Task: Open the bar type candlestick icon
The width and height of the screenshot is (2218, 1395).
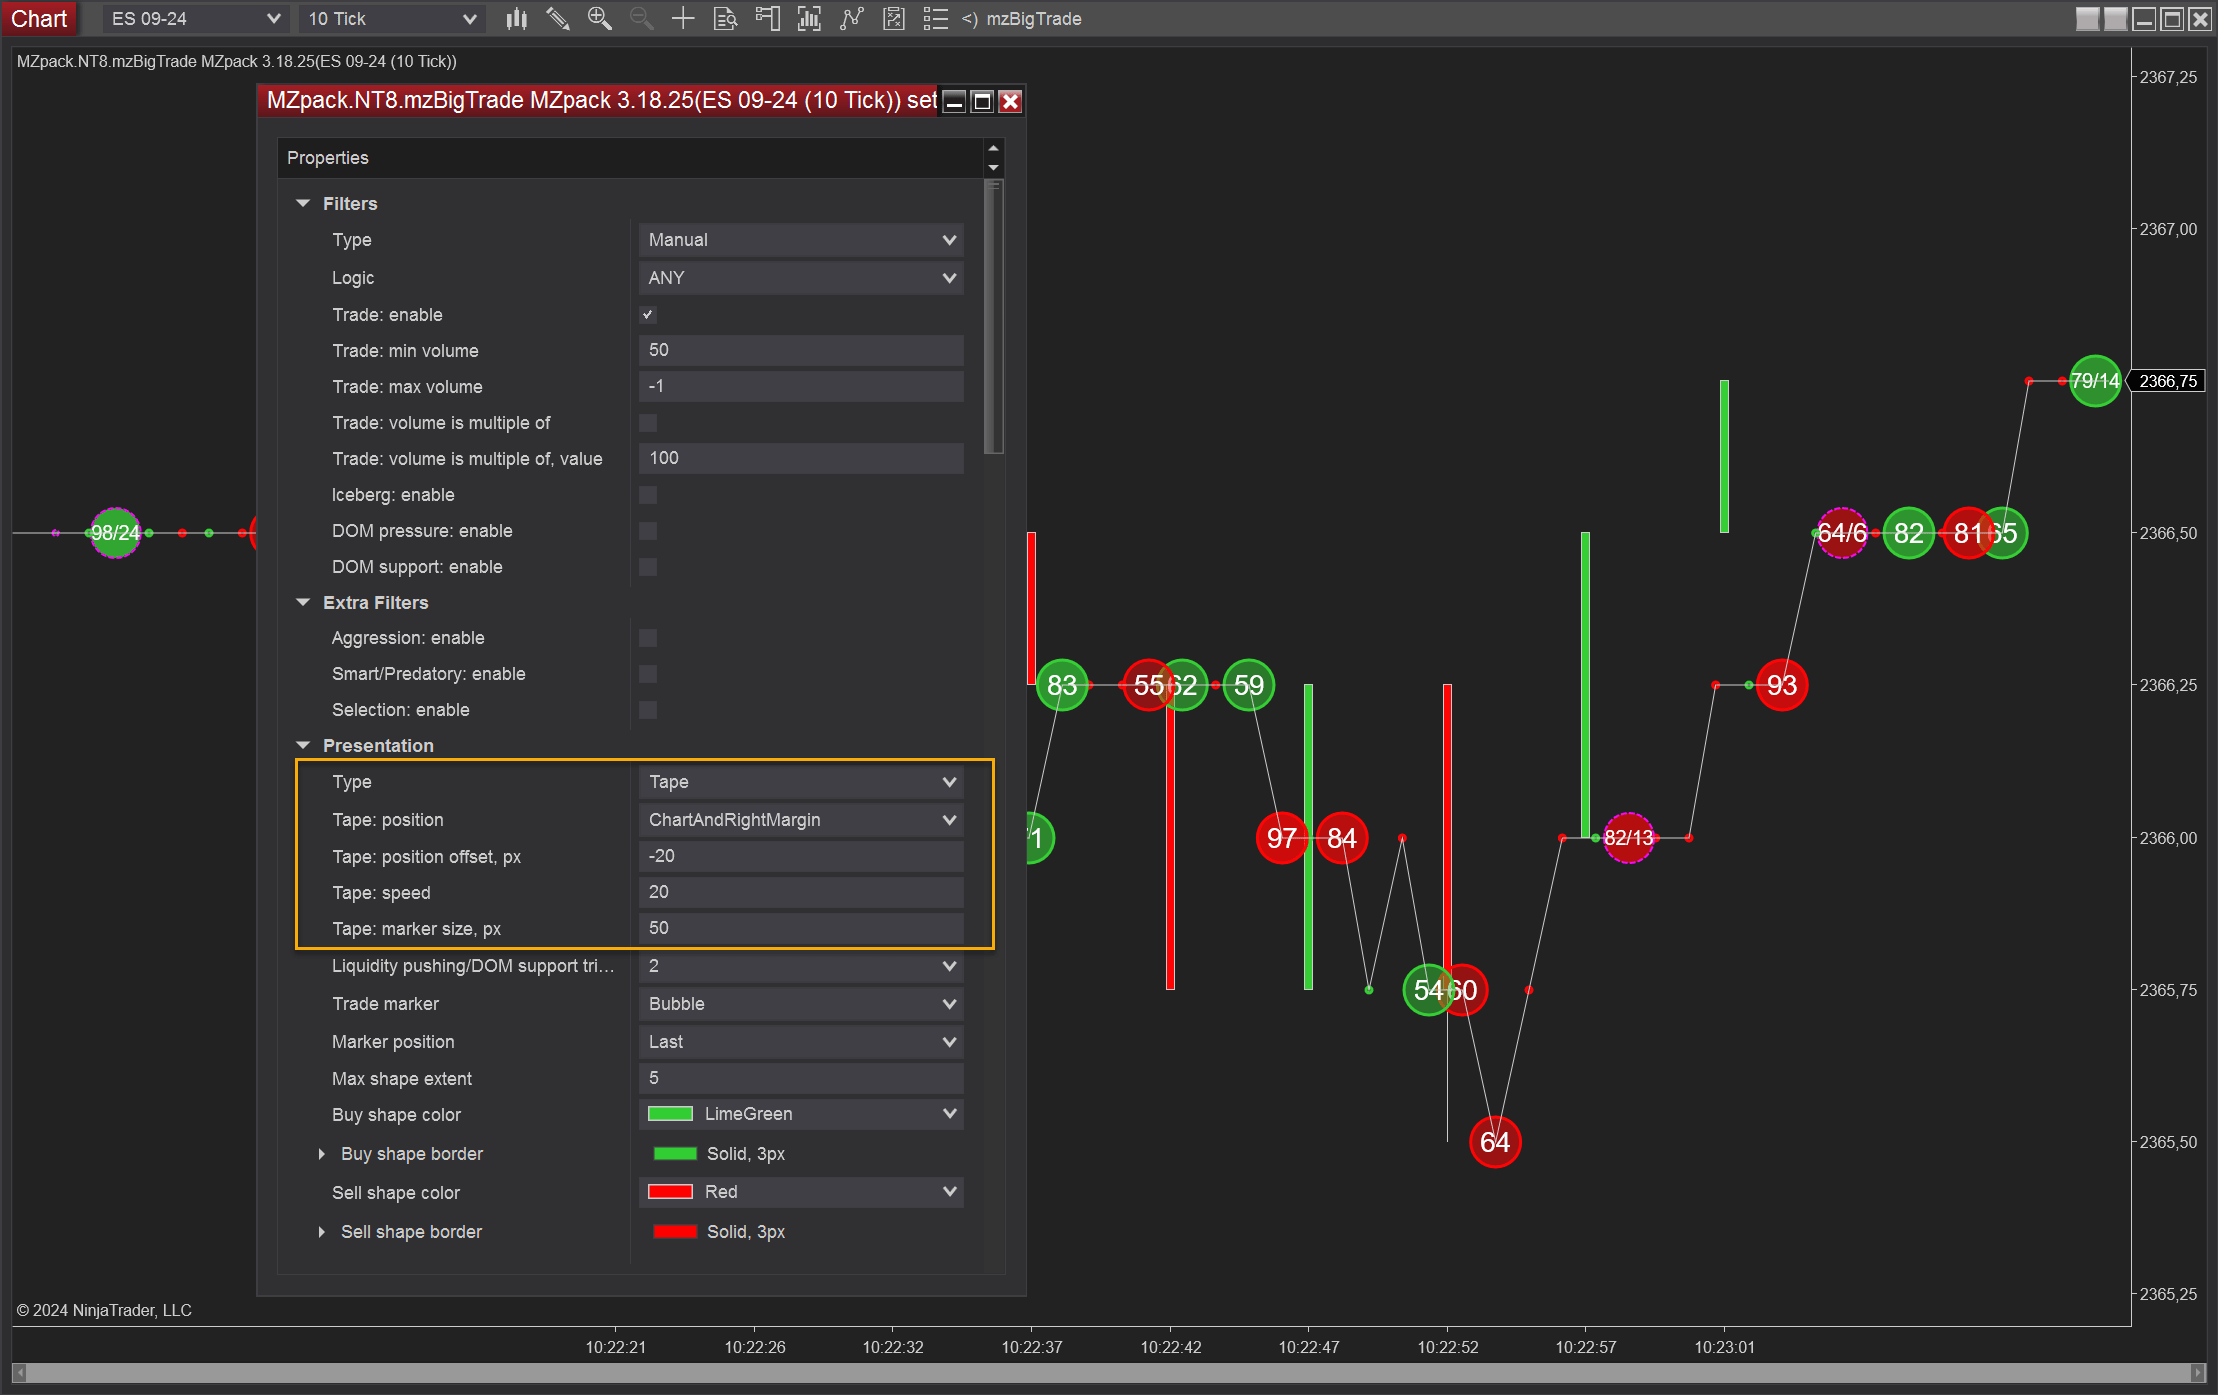Action: click(x=516, y=19)
